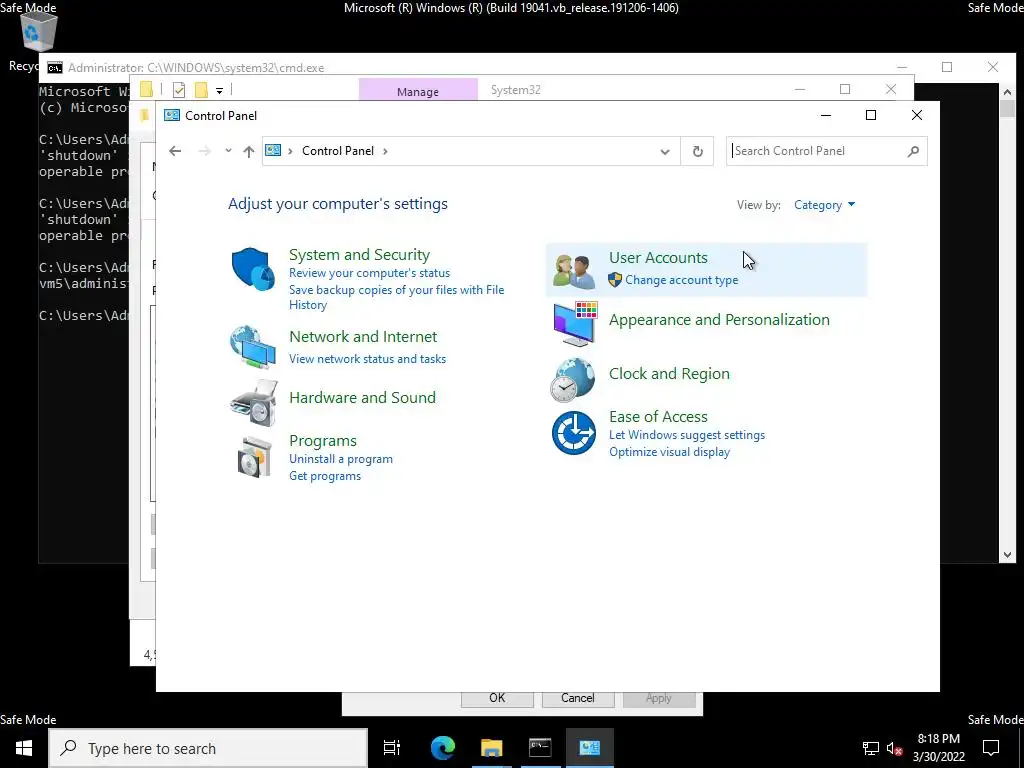Go up one level in Control Panel

pyautogui.click(x=248, y=151)
